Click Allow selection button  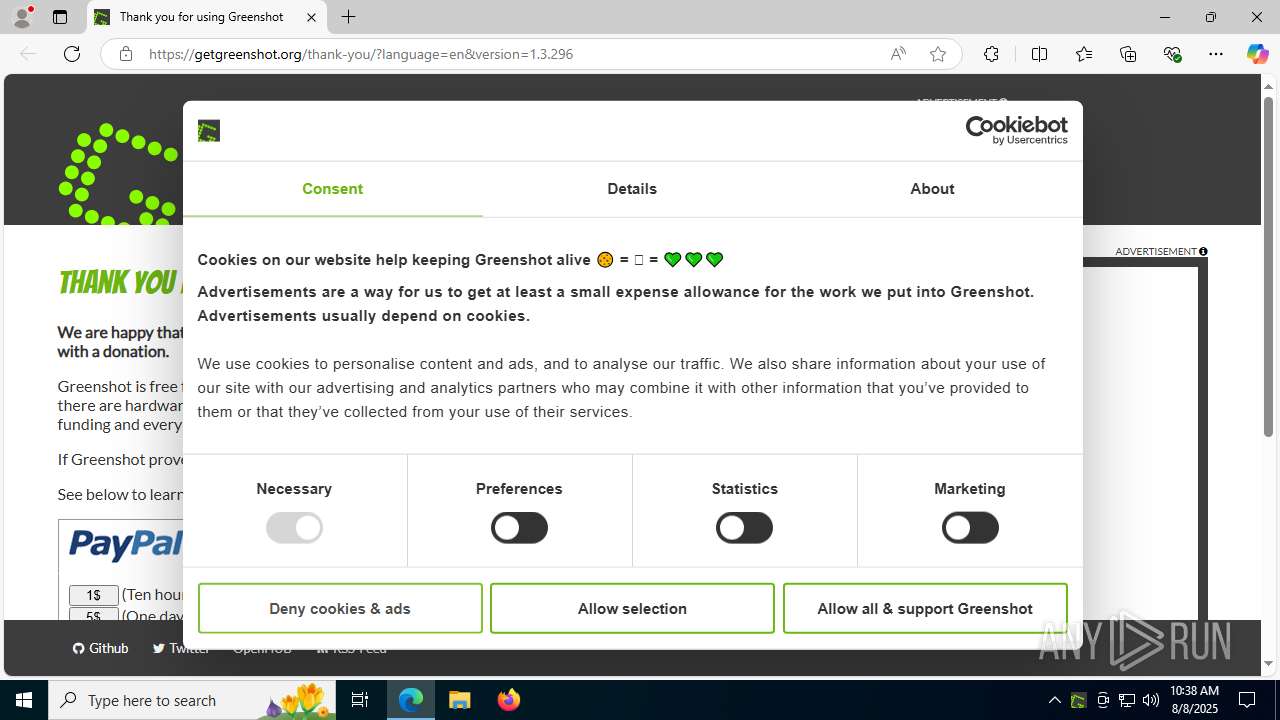(632, 608)
